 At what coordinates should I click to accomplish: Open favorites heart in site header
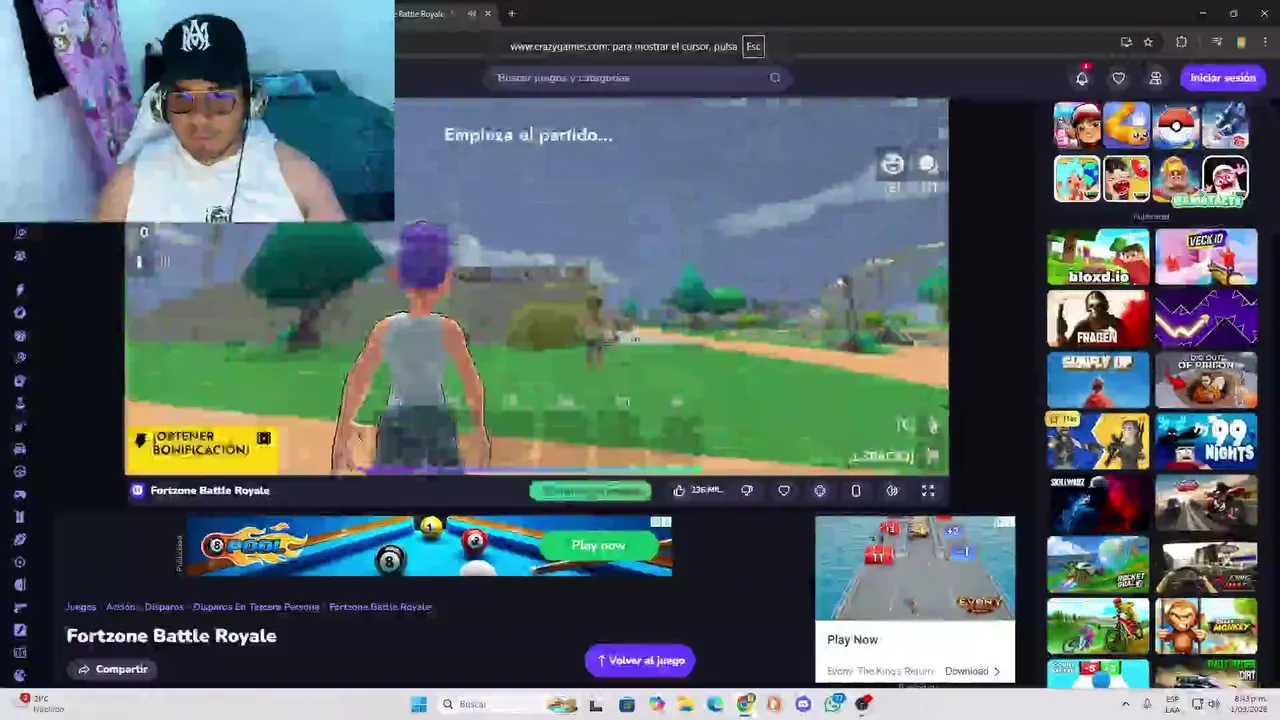point(1119,78)
